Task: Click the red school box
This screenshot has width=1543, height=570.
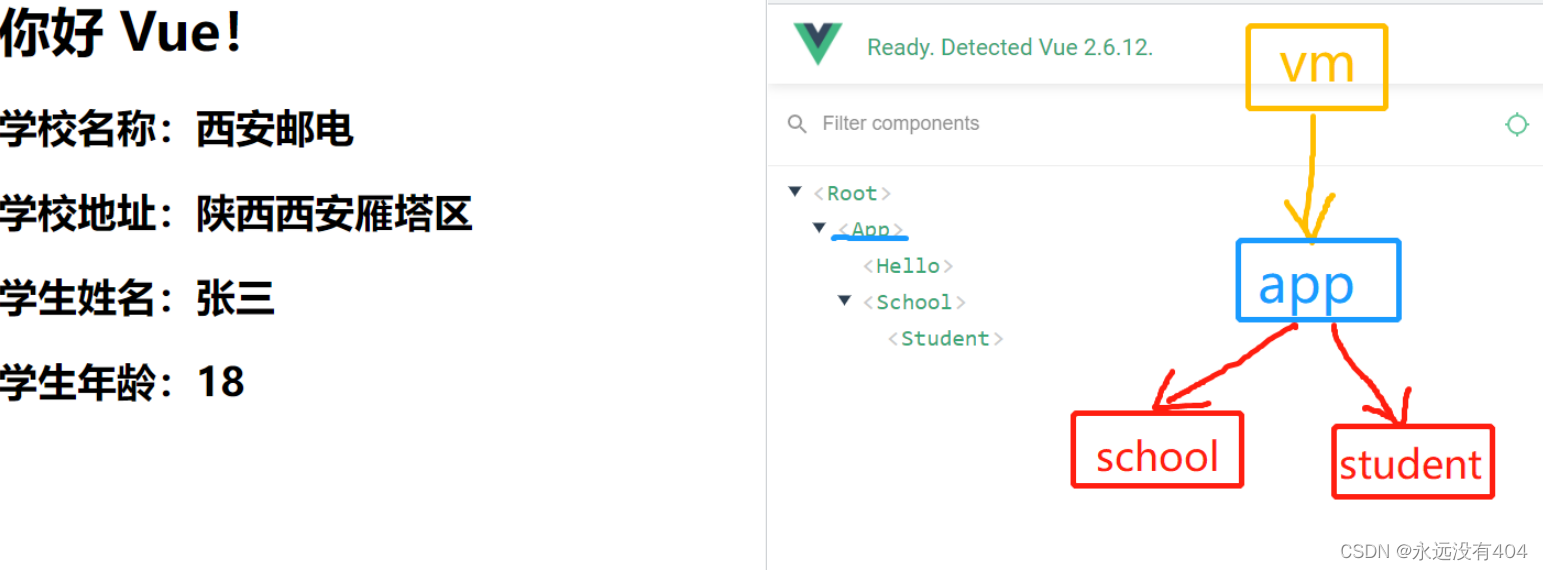Action: tap(1157, 450)
